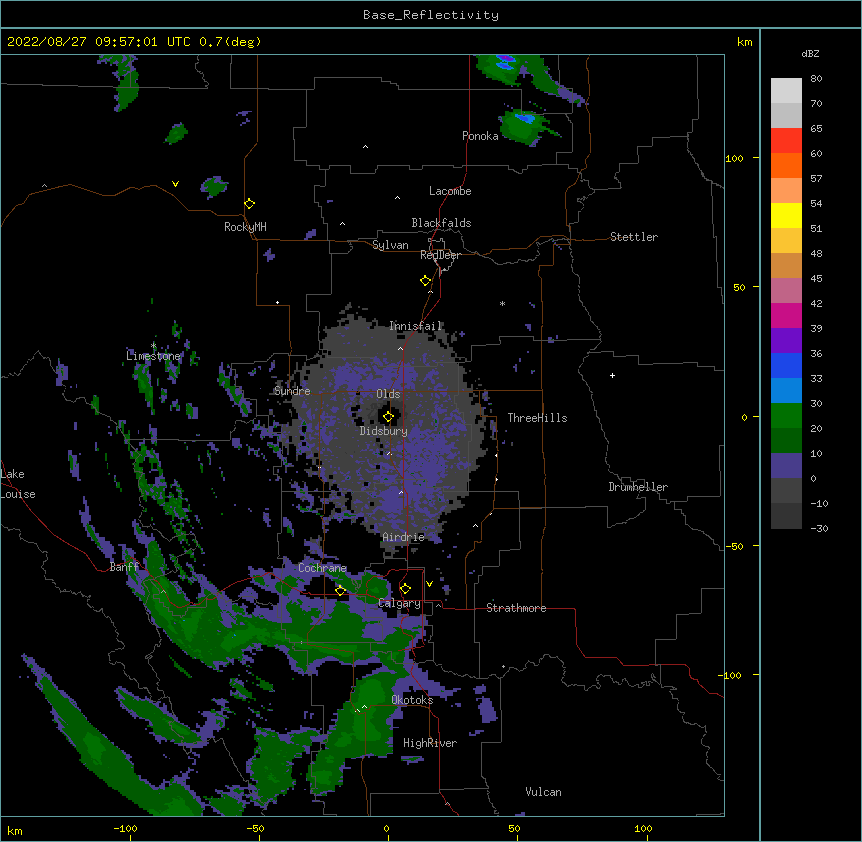Click the dBZ legend heading
The image size is (862, 842).
pos(810,54)
